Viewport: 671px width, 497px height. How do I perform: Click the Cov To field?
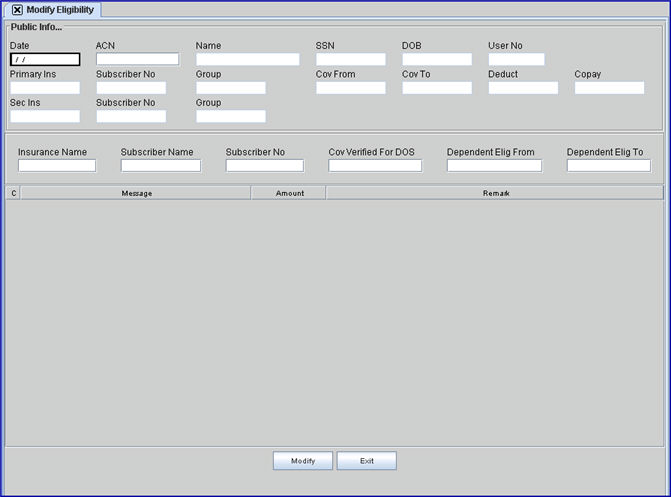437,88
